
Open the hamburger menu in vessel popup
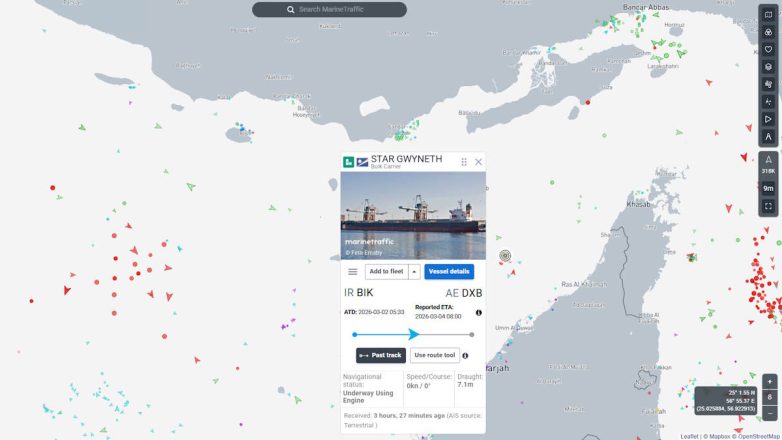tap(353, 272)
